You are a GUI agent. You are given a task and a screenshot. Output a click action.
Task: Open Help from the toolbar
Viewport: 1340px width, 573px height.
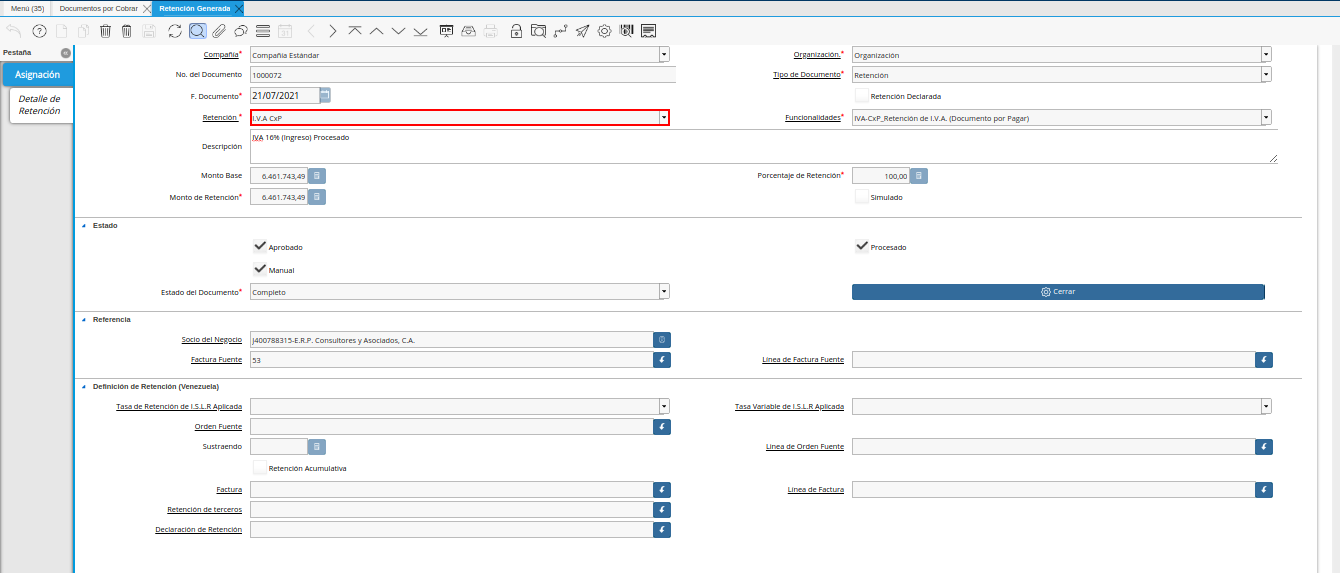pos(40,31)
